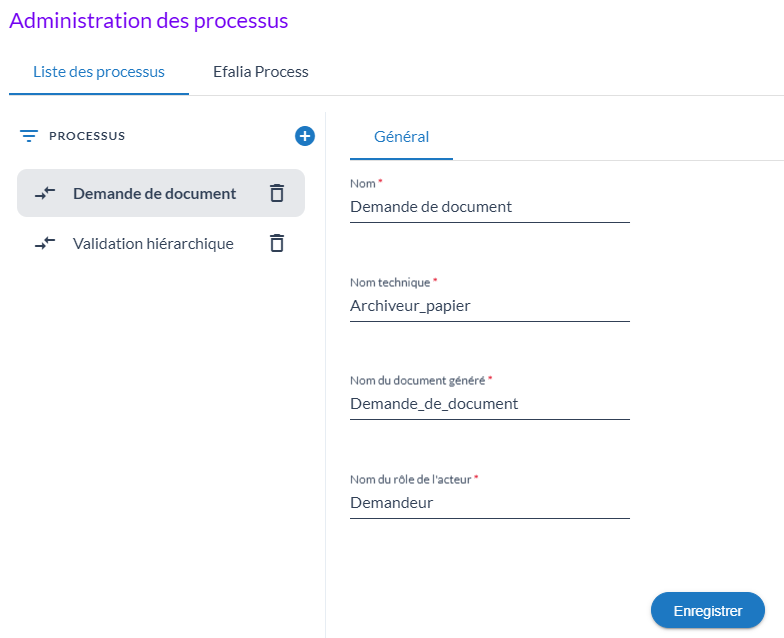Image resolution: width=784 pixels, height=638 pixels.
Task: Click into the Demandeur role field
Action: (x=489, y=503)
